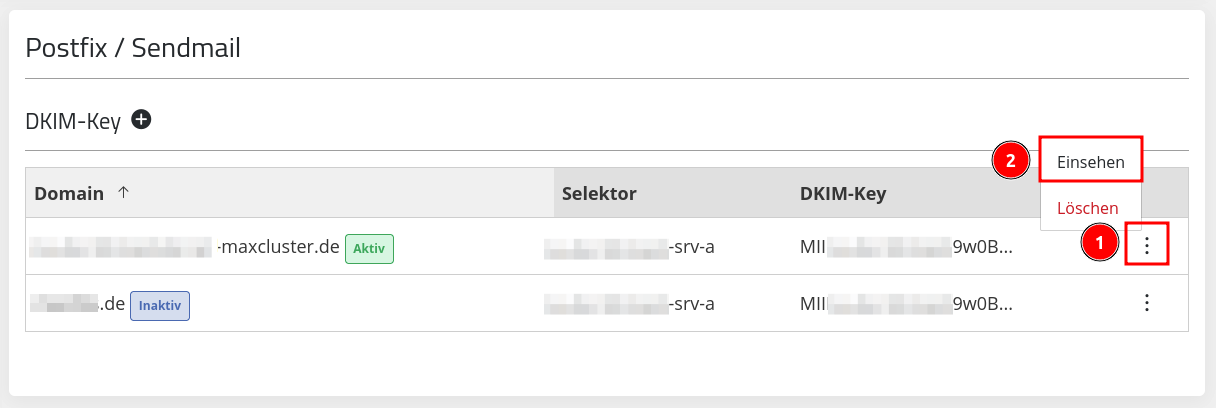Click the first row's DKIM key value
Screen dimensions: 1216x408
pos(906,246)
